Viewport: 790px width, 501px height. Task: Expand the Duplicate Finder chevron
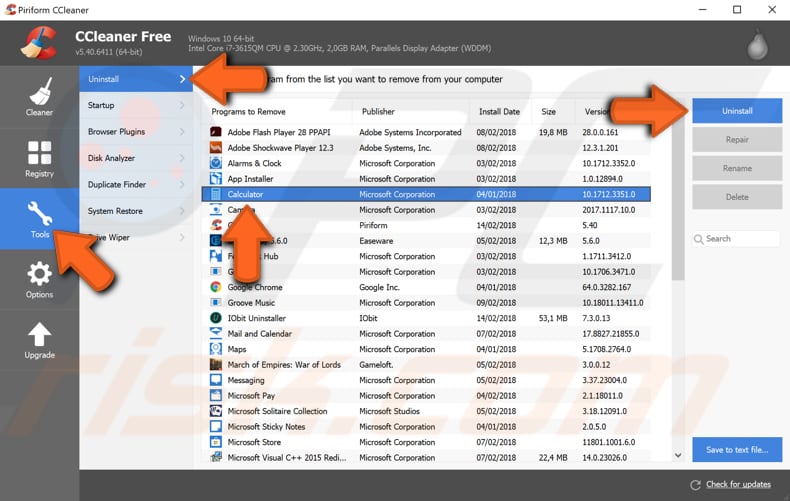182,184
